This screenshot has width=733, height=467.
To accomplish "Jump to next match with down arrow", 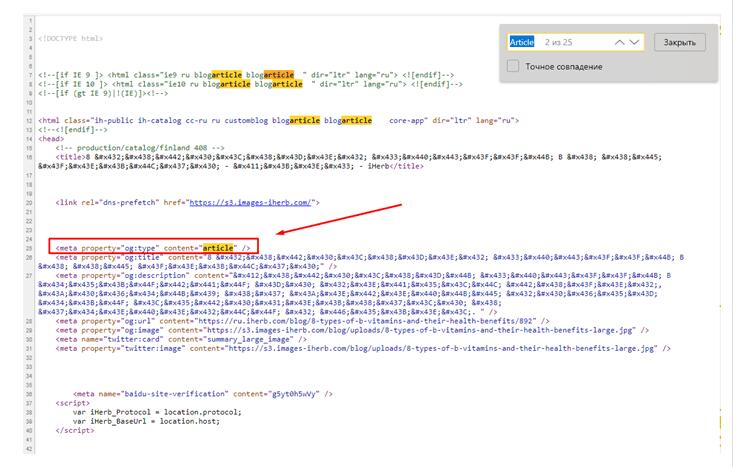I will [635, 43].
